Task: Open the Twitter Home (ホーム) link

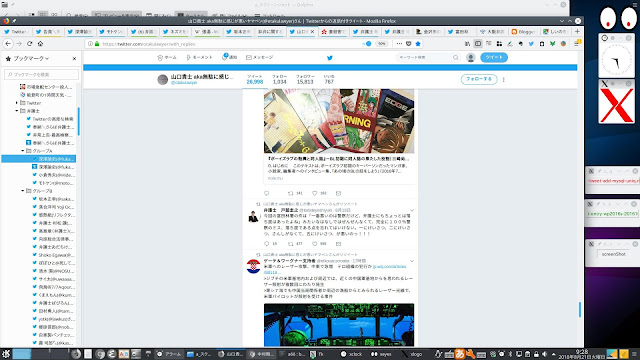Action: point(167,58)
